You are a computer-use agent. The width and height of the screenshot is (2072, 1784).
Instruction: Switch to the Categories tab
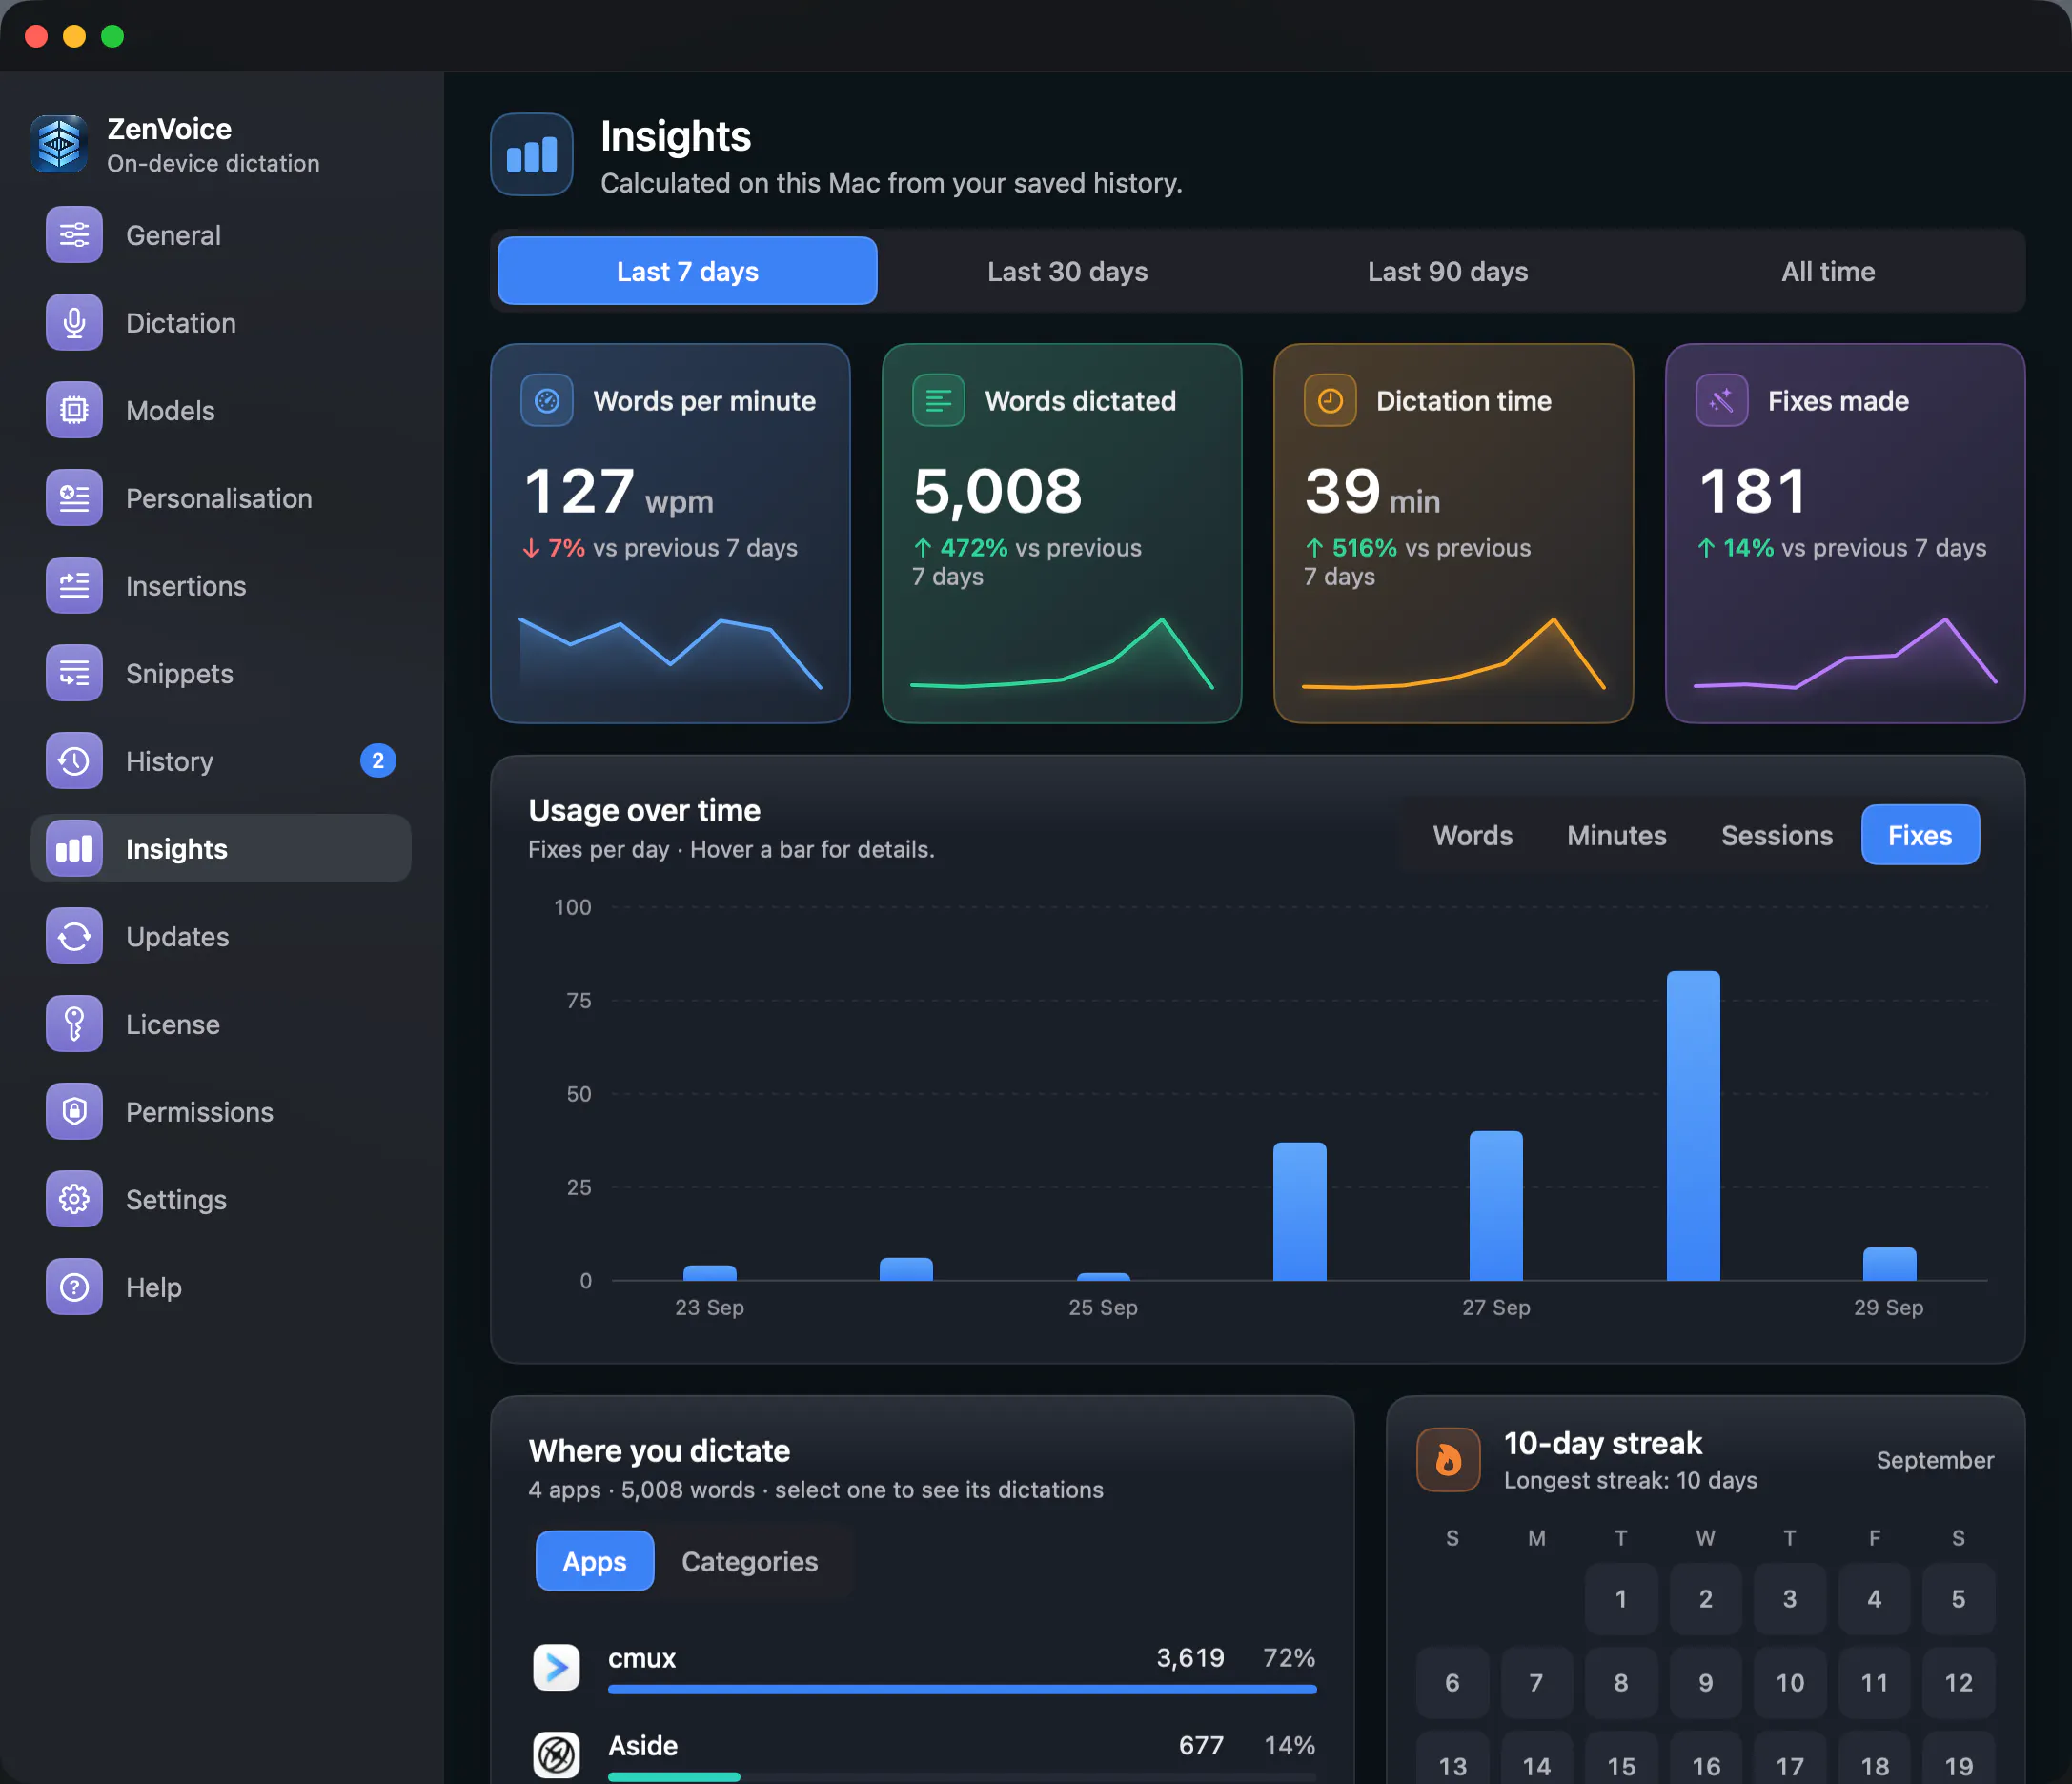pyautogui.click(x=749, y=1561)
